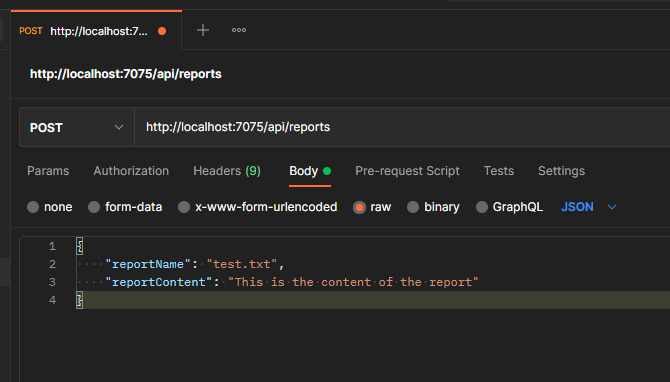Open the Pre-request Script tab
Image resolution: width=670 pixels, height=382 pixels.
tap(407, 171)
